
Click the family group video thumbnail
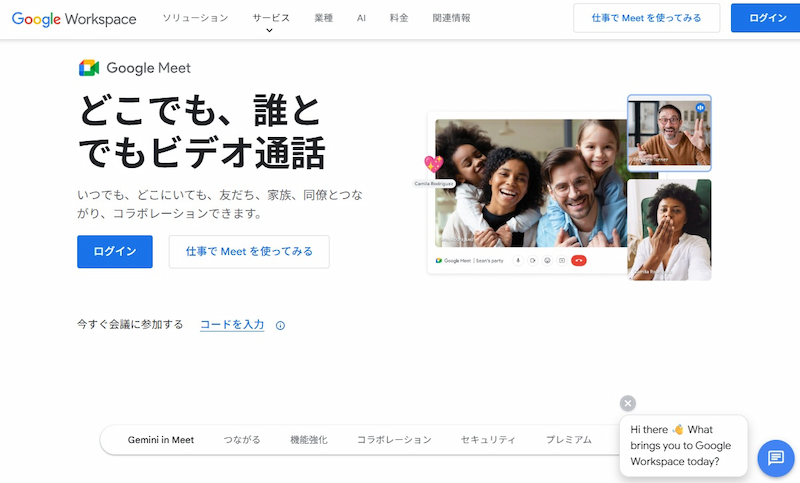tap(531, 183)
